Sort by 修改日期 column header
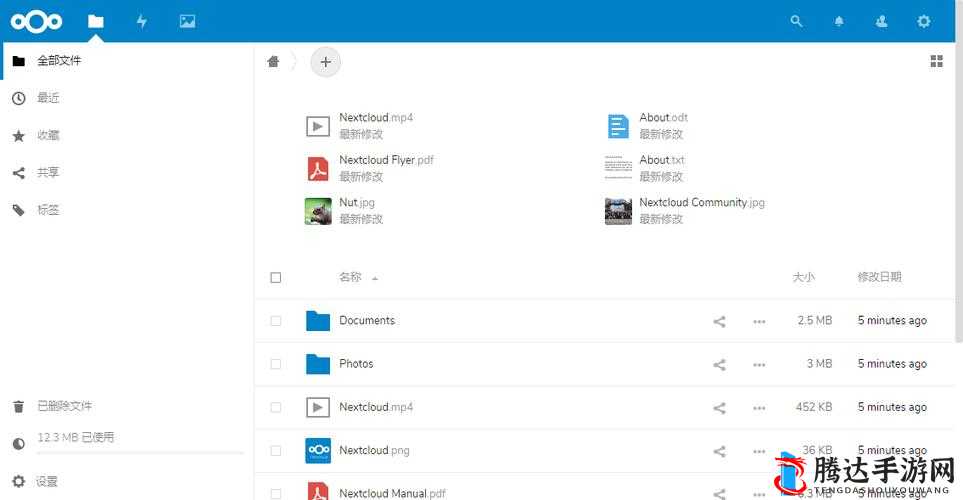The image size is (963, 500). coord(879,277)
